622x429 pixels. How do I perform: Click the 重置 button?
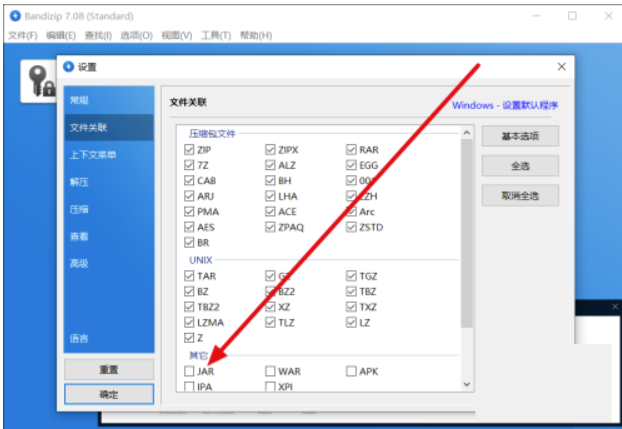click(109, 369)
